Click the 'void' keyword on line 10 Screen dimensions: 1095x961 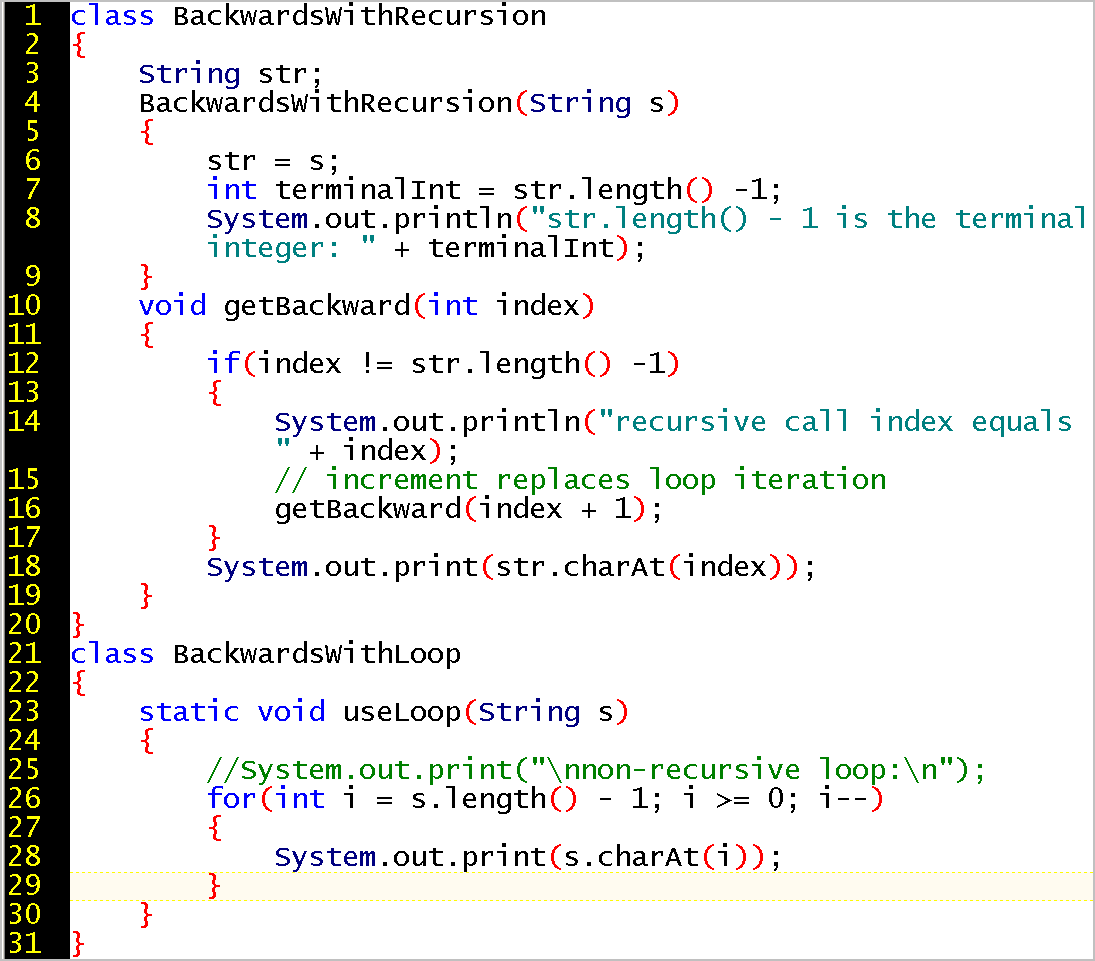(x=172, y=306)
